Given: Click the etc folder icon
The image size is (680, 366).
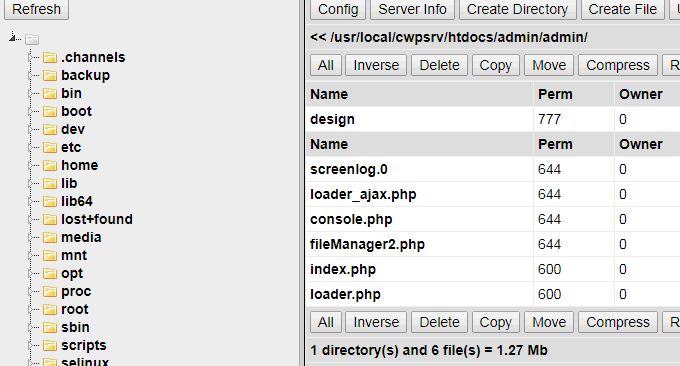Looking at the screenshot, I should pos(50,147).
